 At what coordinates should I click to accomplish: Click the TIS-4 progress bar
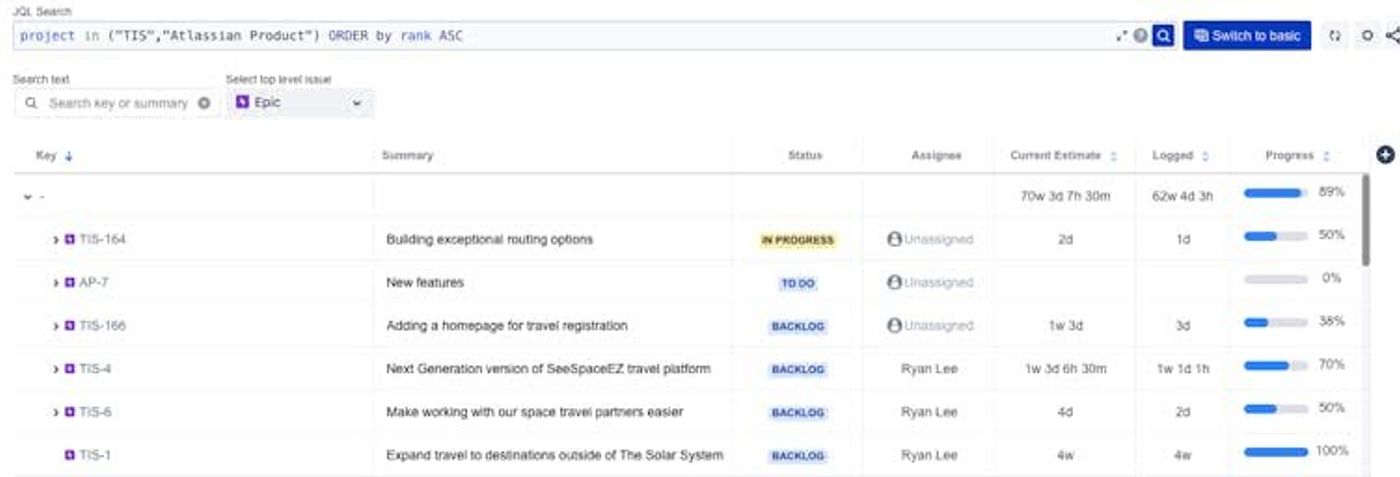(x=1275, y=366)
